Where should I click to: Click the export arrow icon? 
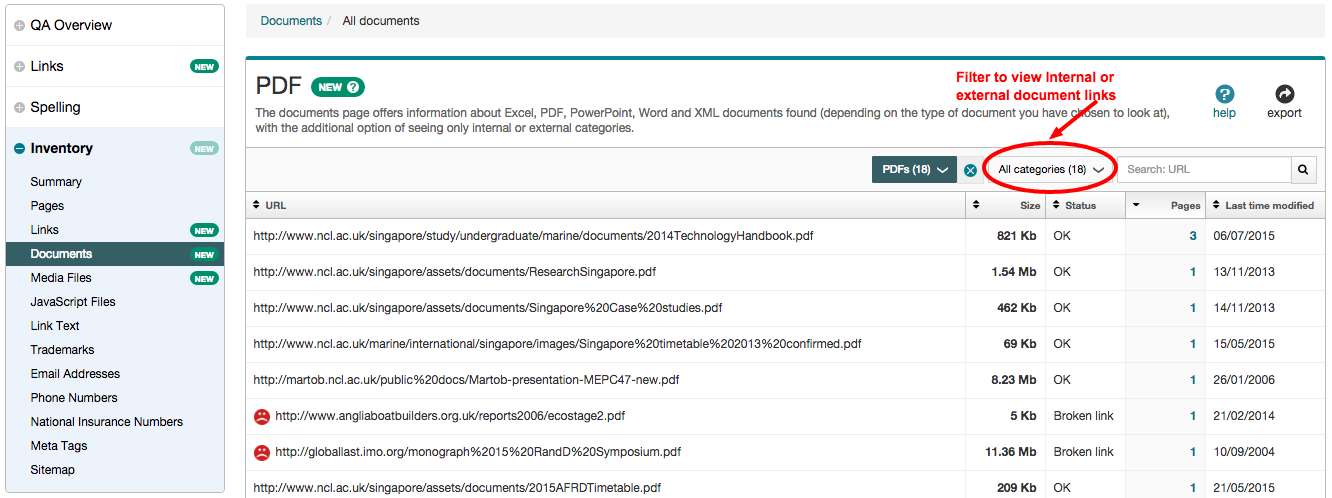point(1284,94)
